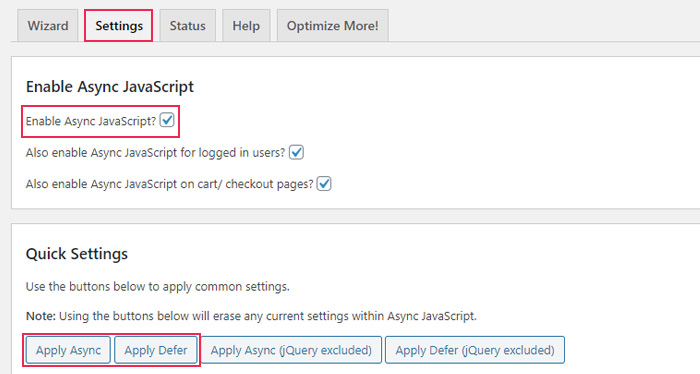Click 'Also enable Async JavaScript on cart/ checkout pages?' label
The image size is (700, 374).
[170, 184]
